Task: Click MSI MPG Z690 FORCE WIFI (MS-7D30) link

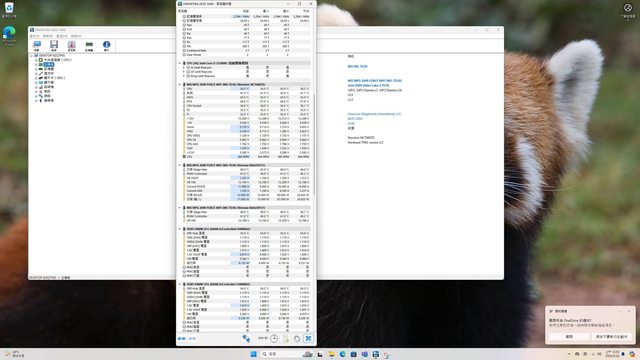Action: click(375, 81)
